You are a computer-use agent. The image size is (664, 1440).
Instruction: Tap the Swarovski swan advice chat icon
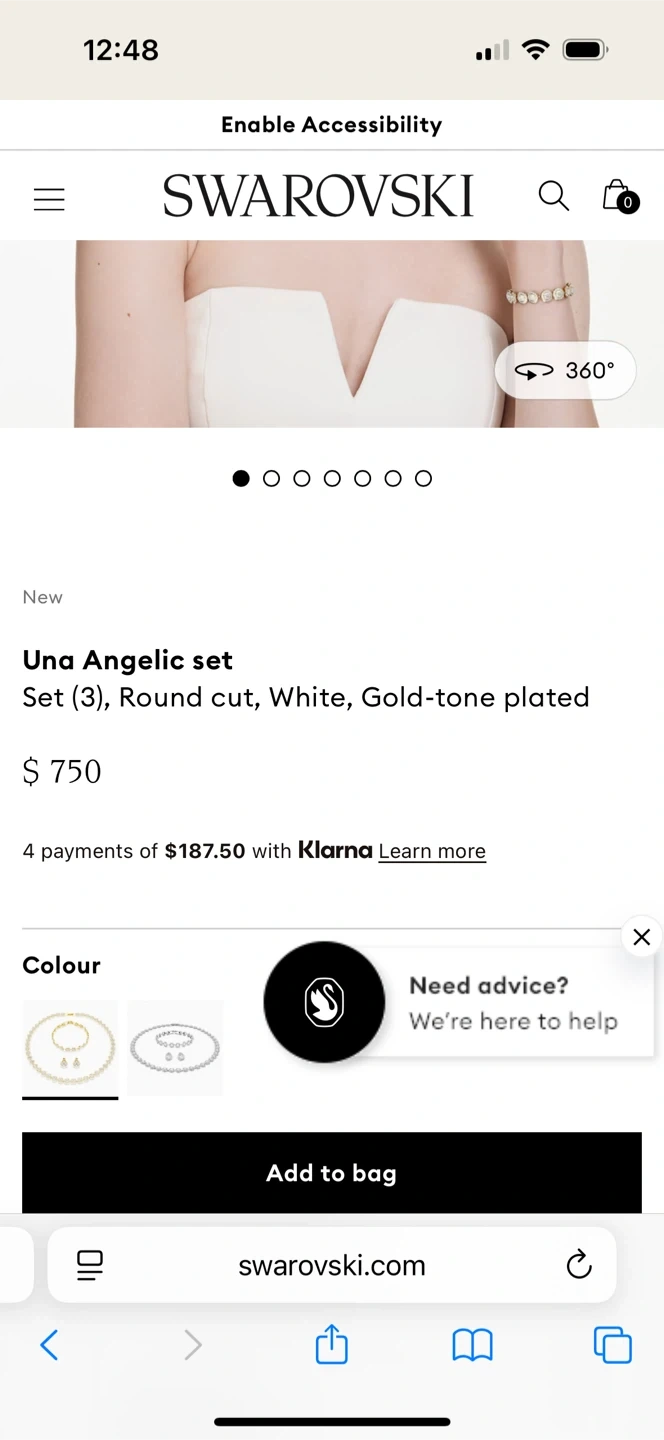[x=324, y=1001]
